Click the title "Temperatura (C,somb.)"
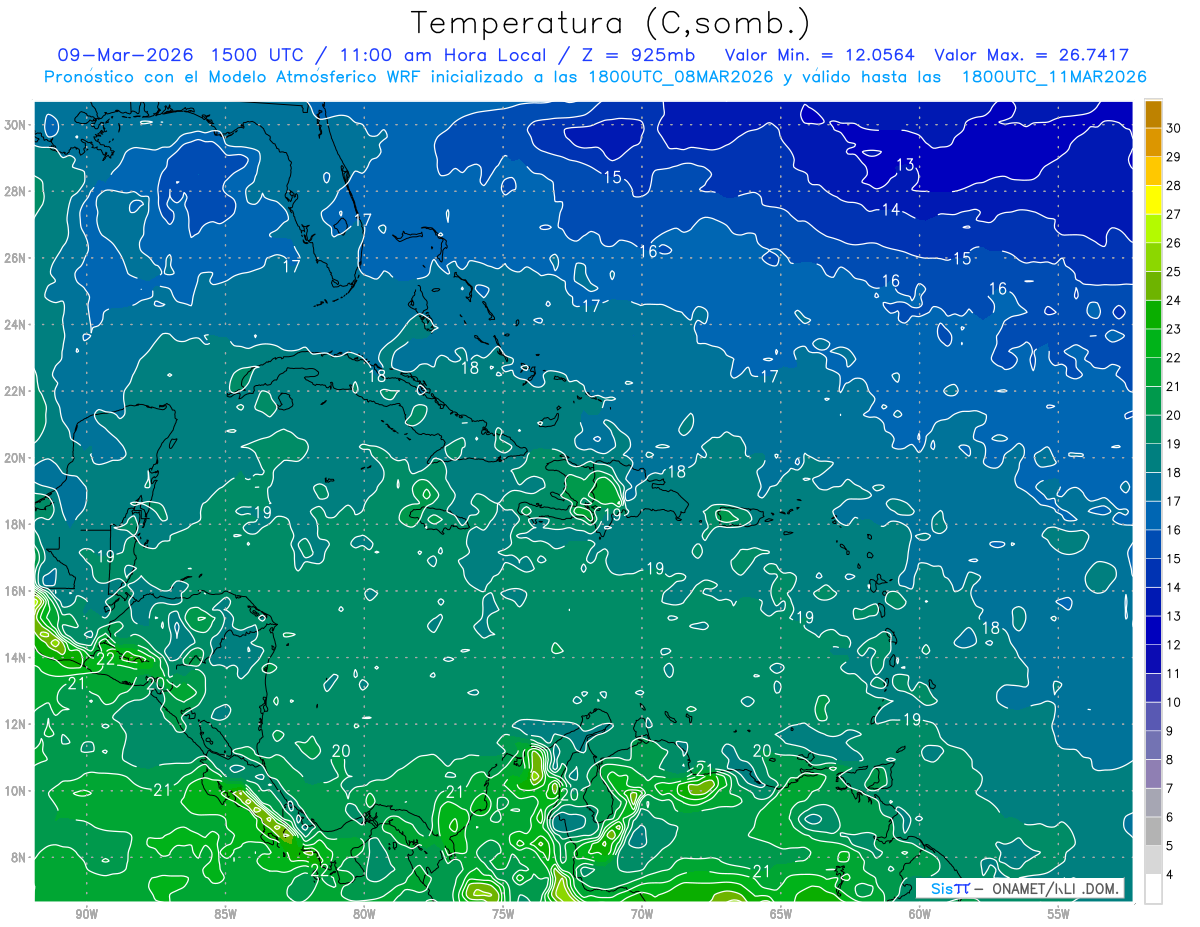The image size is (1200, 927). (x=611, y=22)
